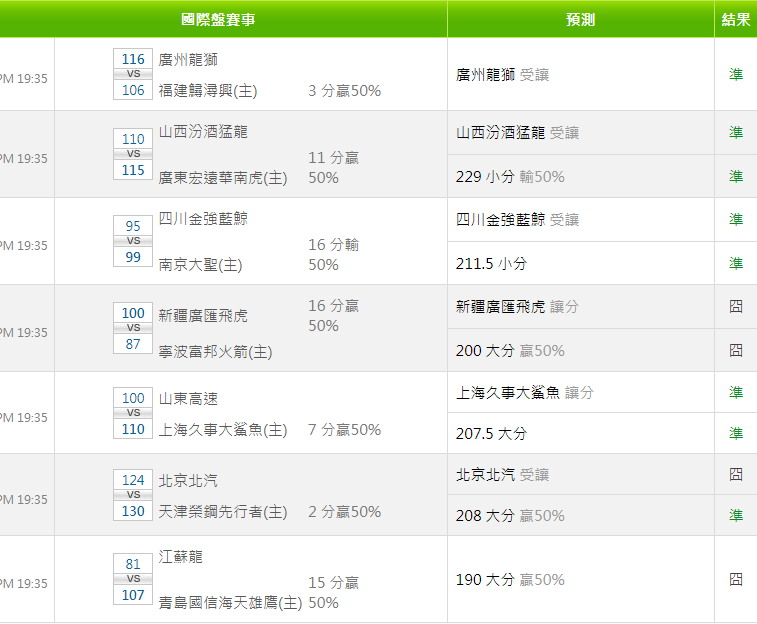Click the 囧 result beside 200 大分
Screen dimensions: 757x624
tap(736, 350)
